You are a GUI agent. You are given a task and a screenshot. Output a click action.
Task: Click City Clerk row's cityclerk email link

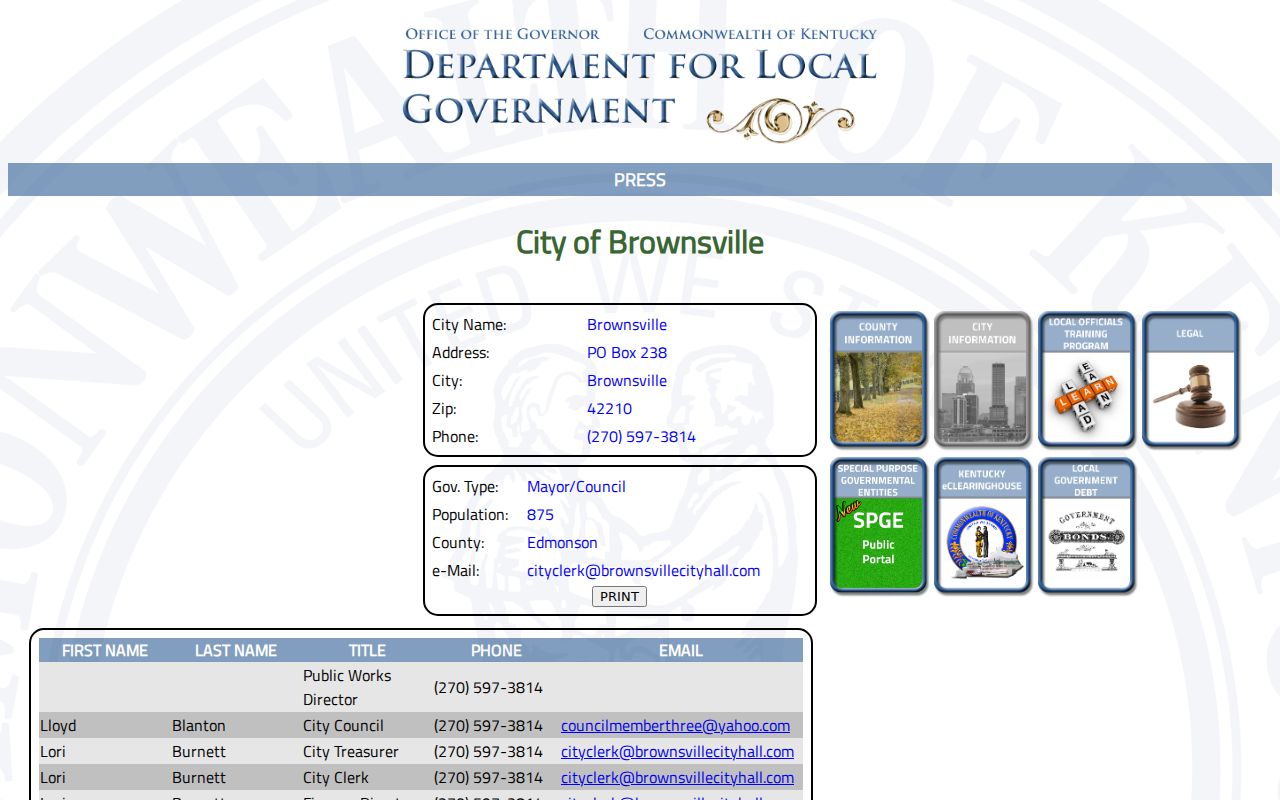pyautogui.click(x=677, y=778)
